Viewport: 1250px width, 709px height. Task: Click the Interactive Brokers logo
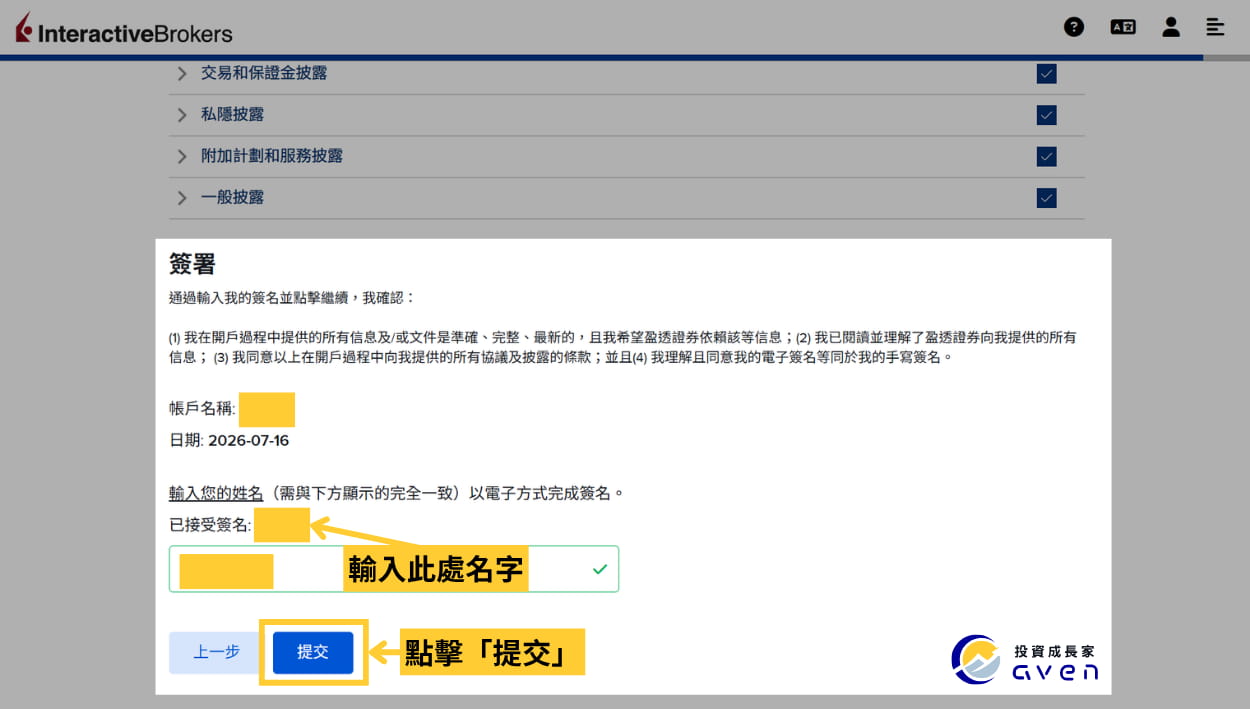pos(124,30)
